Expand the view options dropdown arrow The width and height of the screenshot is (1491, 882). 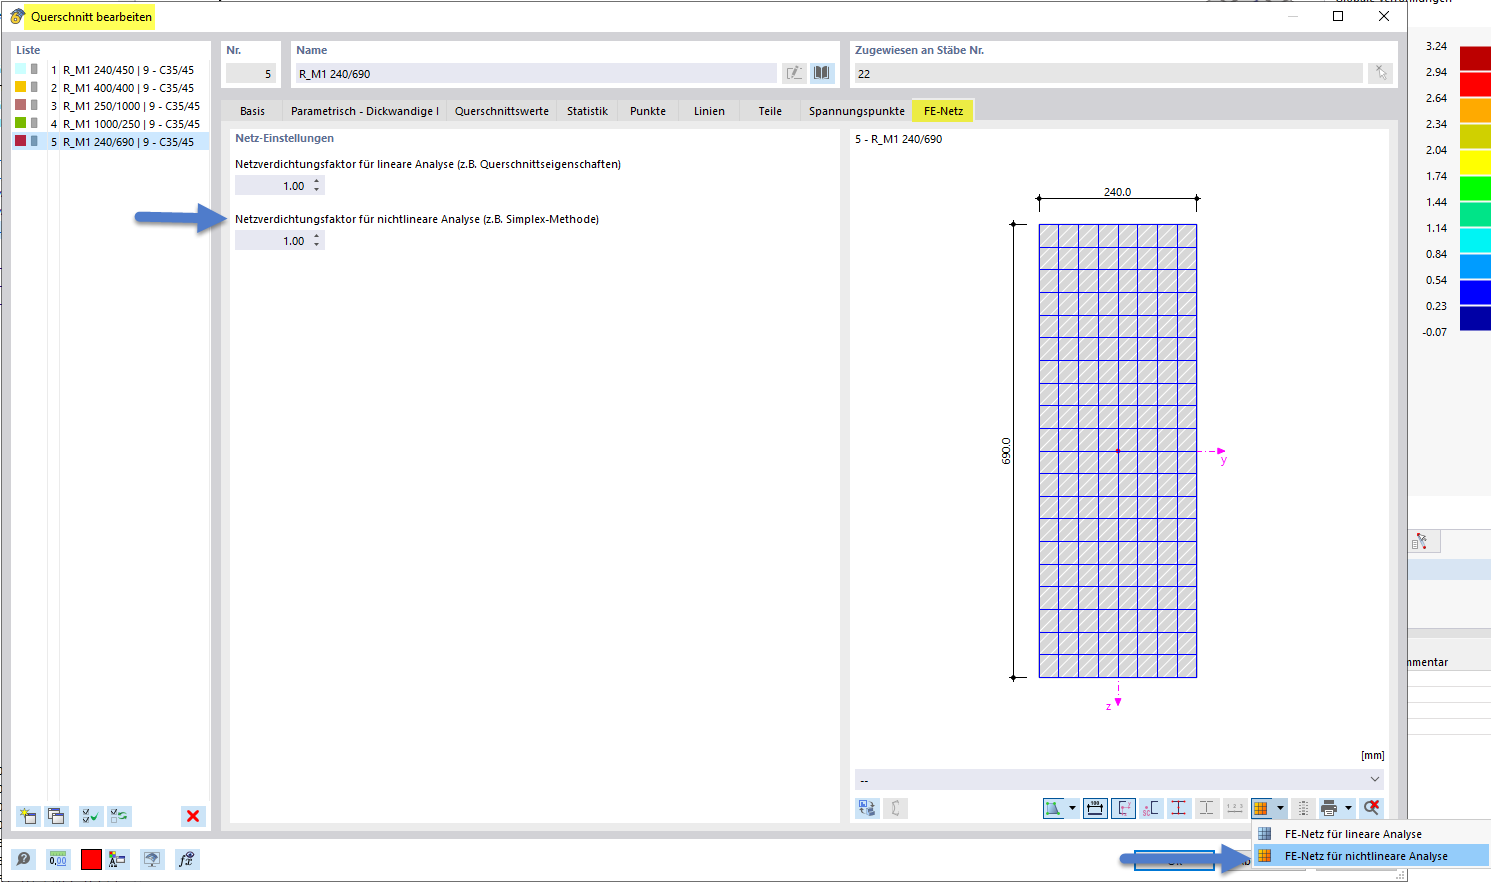[x=1071, y=808]
